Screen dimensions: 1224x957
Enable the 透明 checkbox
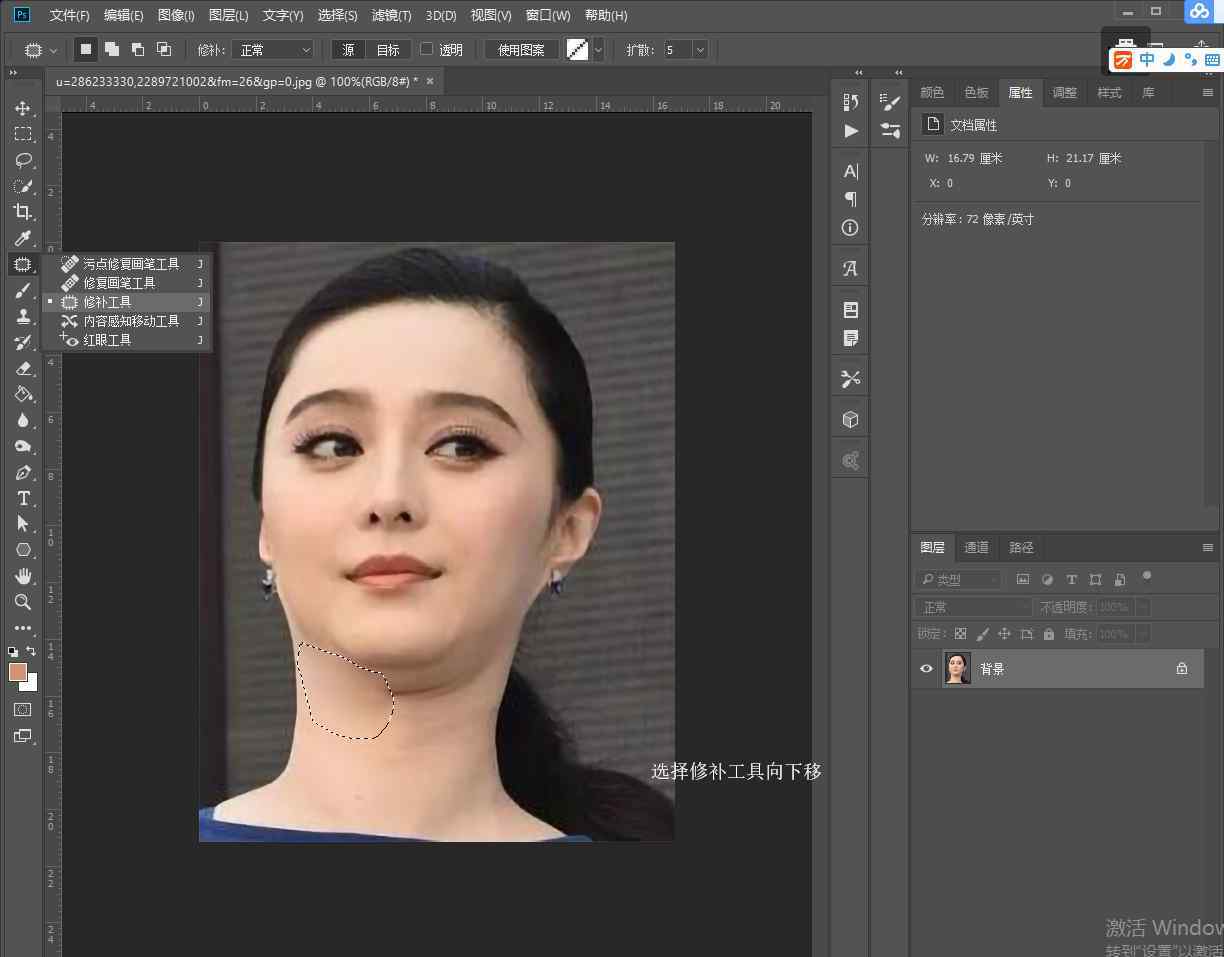click(x=427, y=49)
